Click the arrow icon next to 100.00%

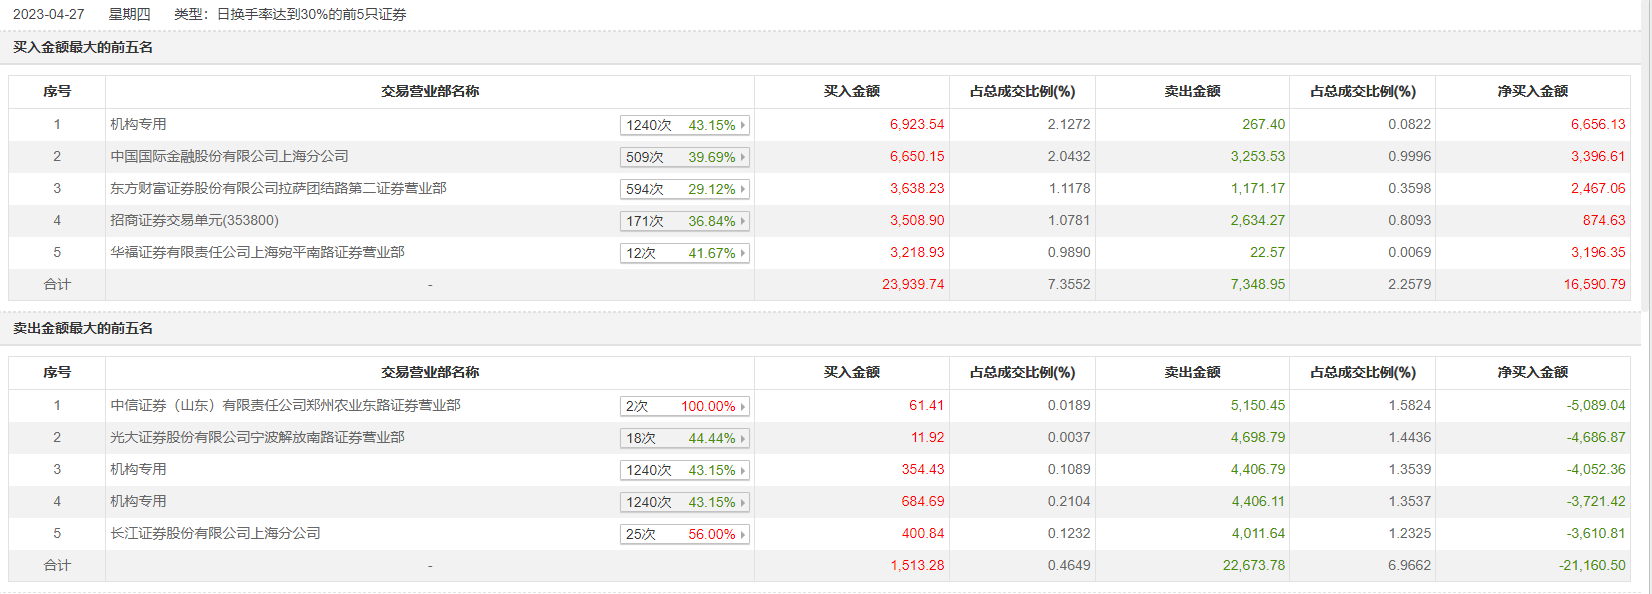coord(743,407)
